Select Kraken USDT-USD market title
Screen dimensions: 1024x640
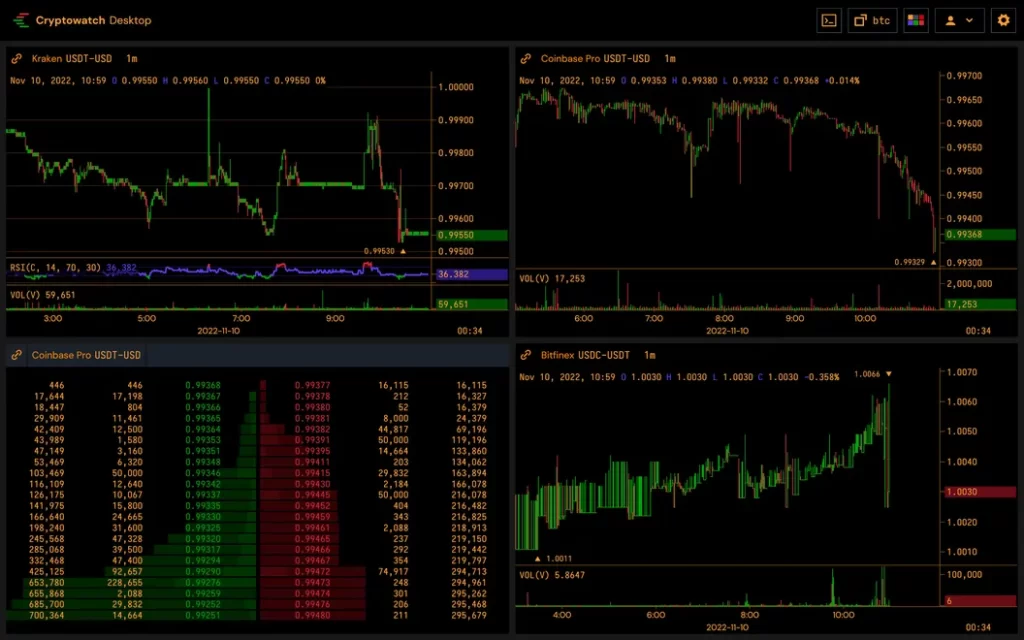73,59
